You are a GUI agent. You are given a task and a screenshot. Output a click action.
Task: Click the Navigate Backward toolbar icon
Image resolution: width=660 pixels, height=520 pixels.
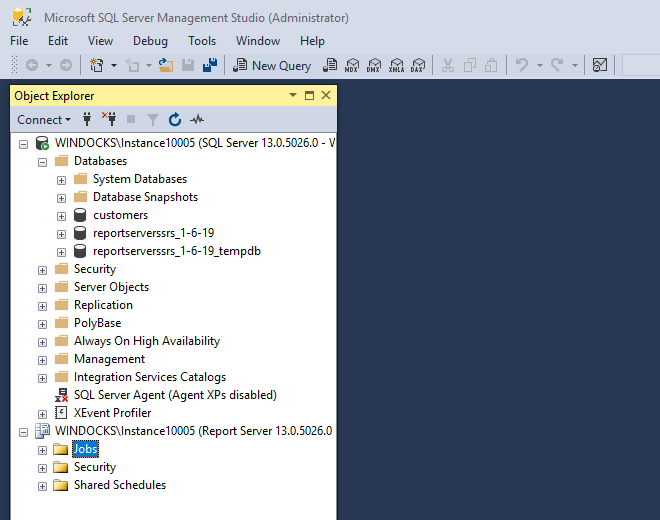(32, 65)
